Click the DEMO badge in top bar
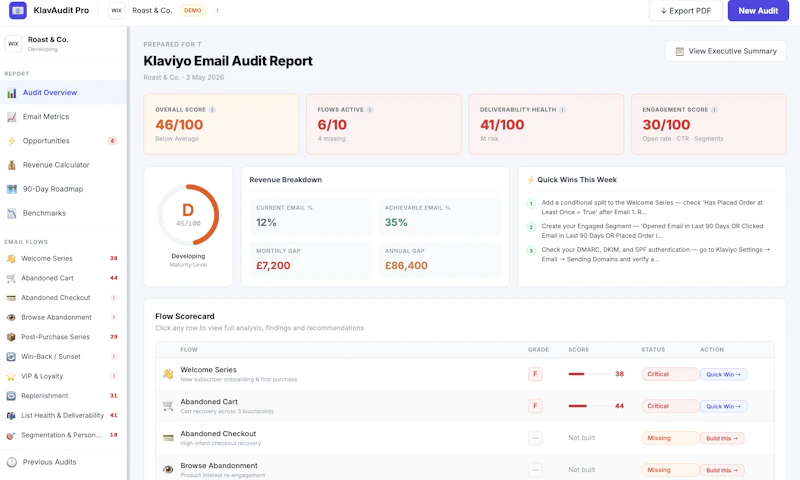This screenshot has width=800, height=480. (192, 10)
